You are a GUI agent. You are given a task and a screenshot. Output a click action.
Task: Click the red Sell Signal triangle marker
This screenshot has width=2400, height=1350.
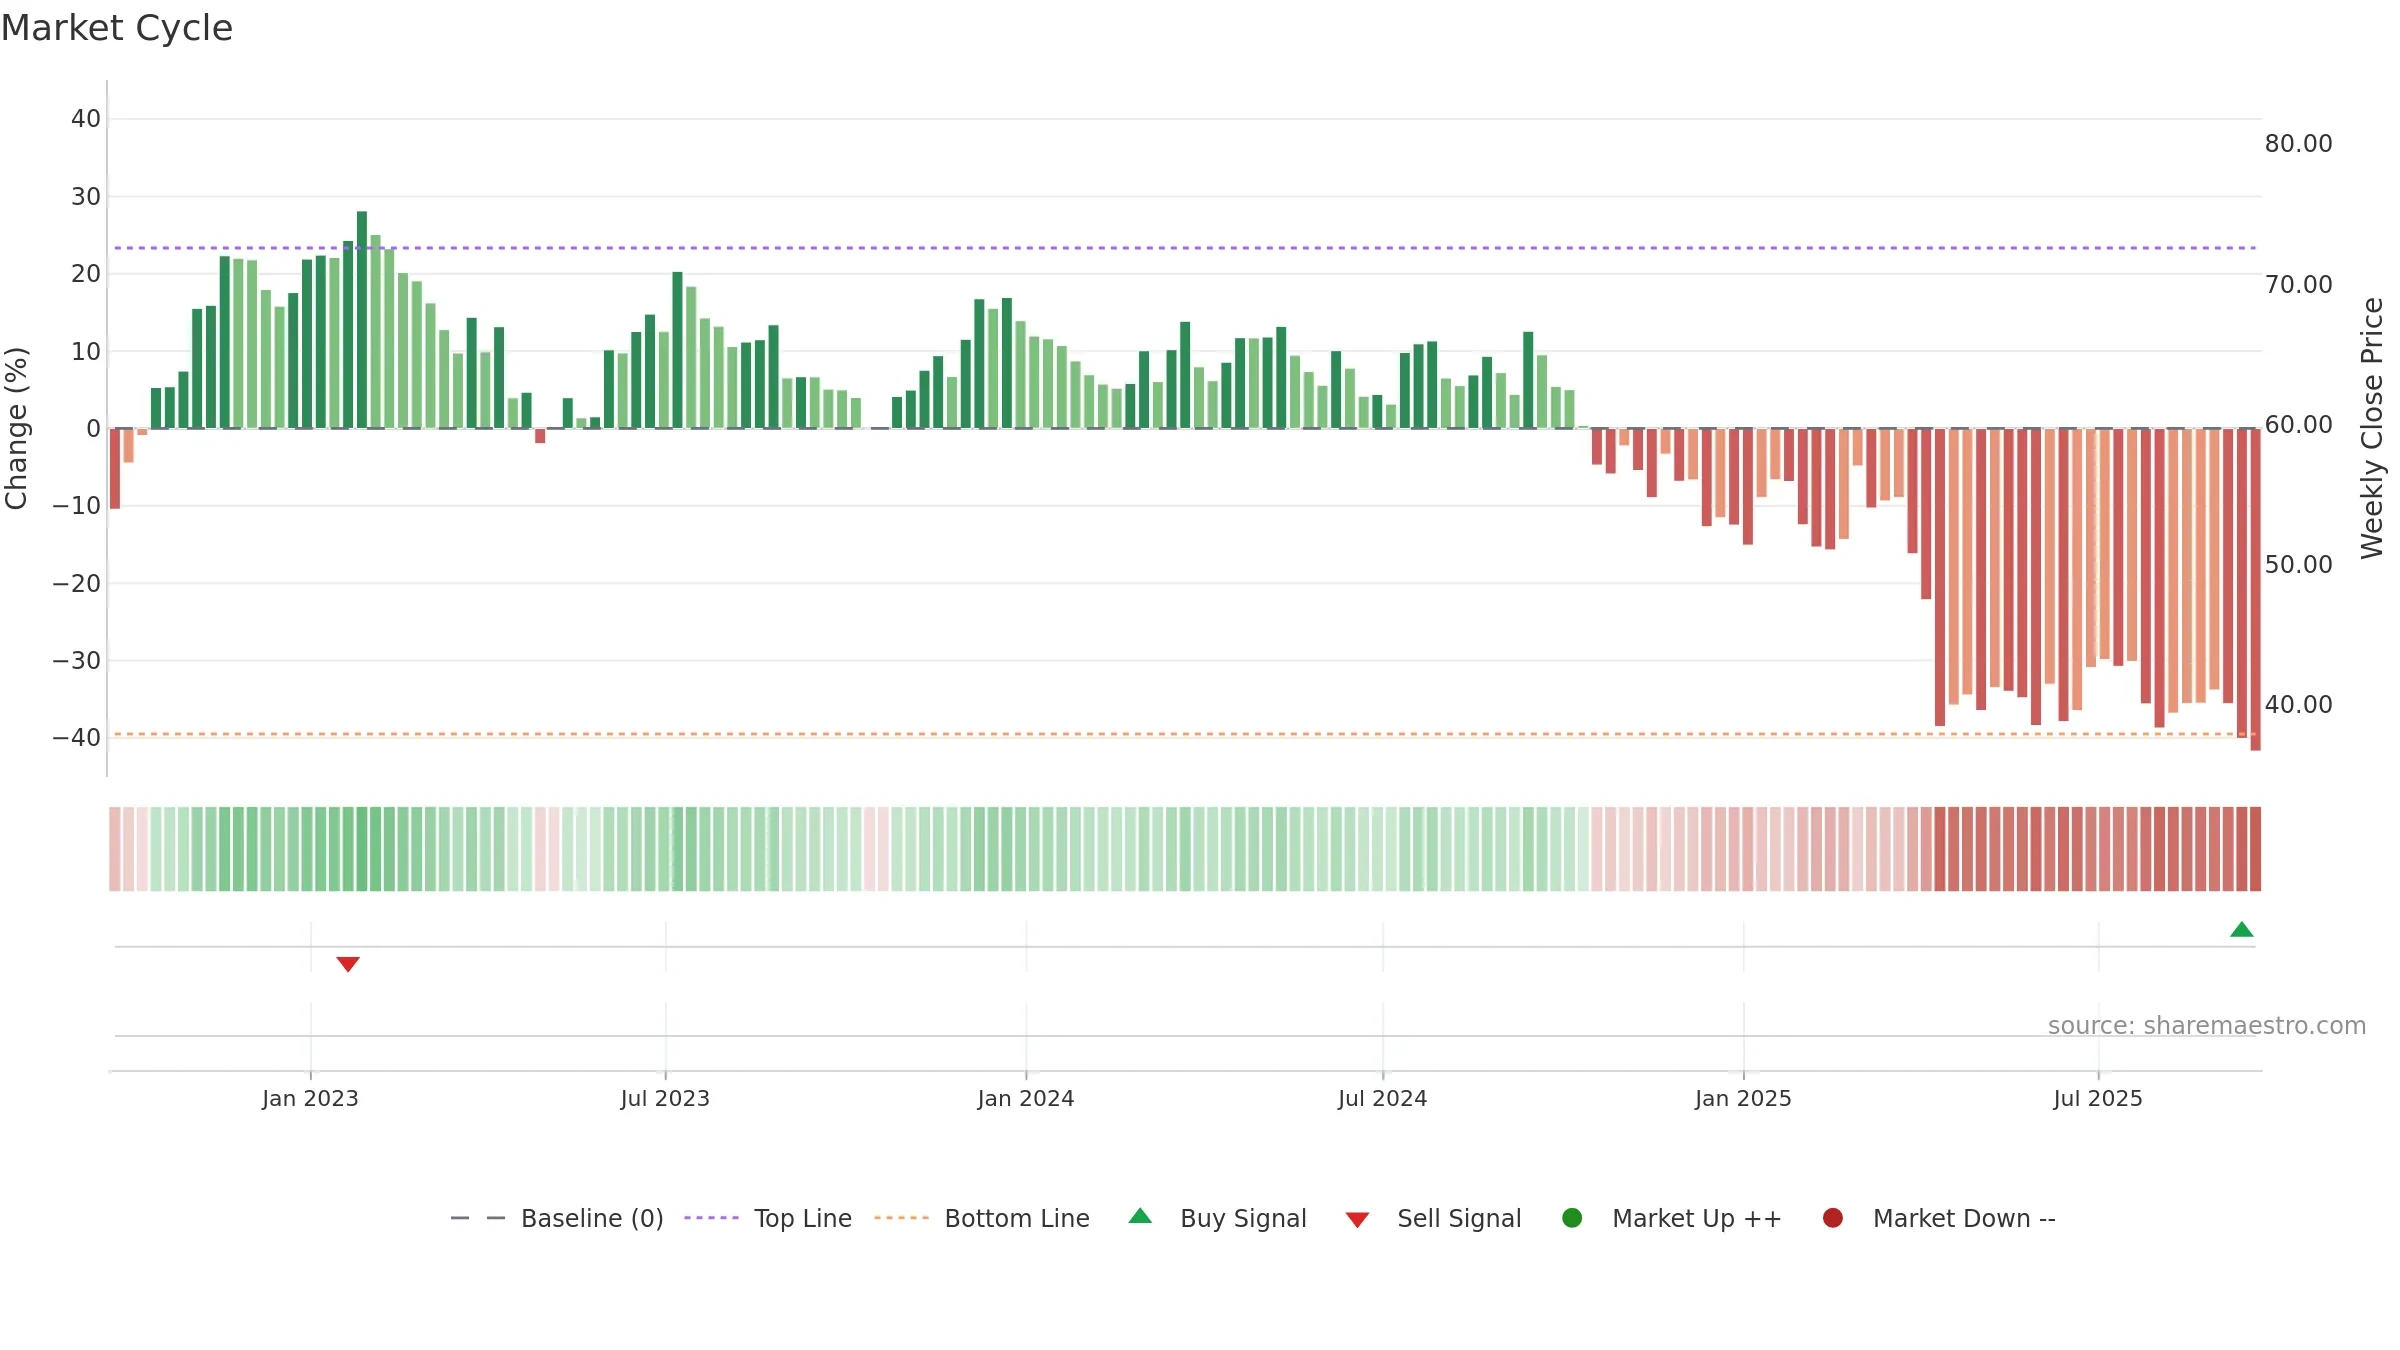(348, 964)
